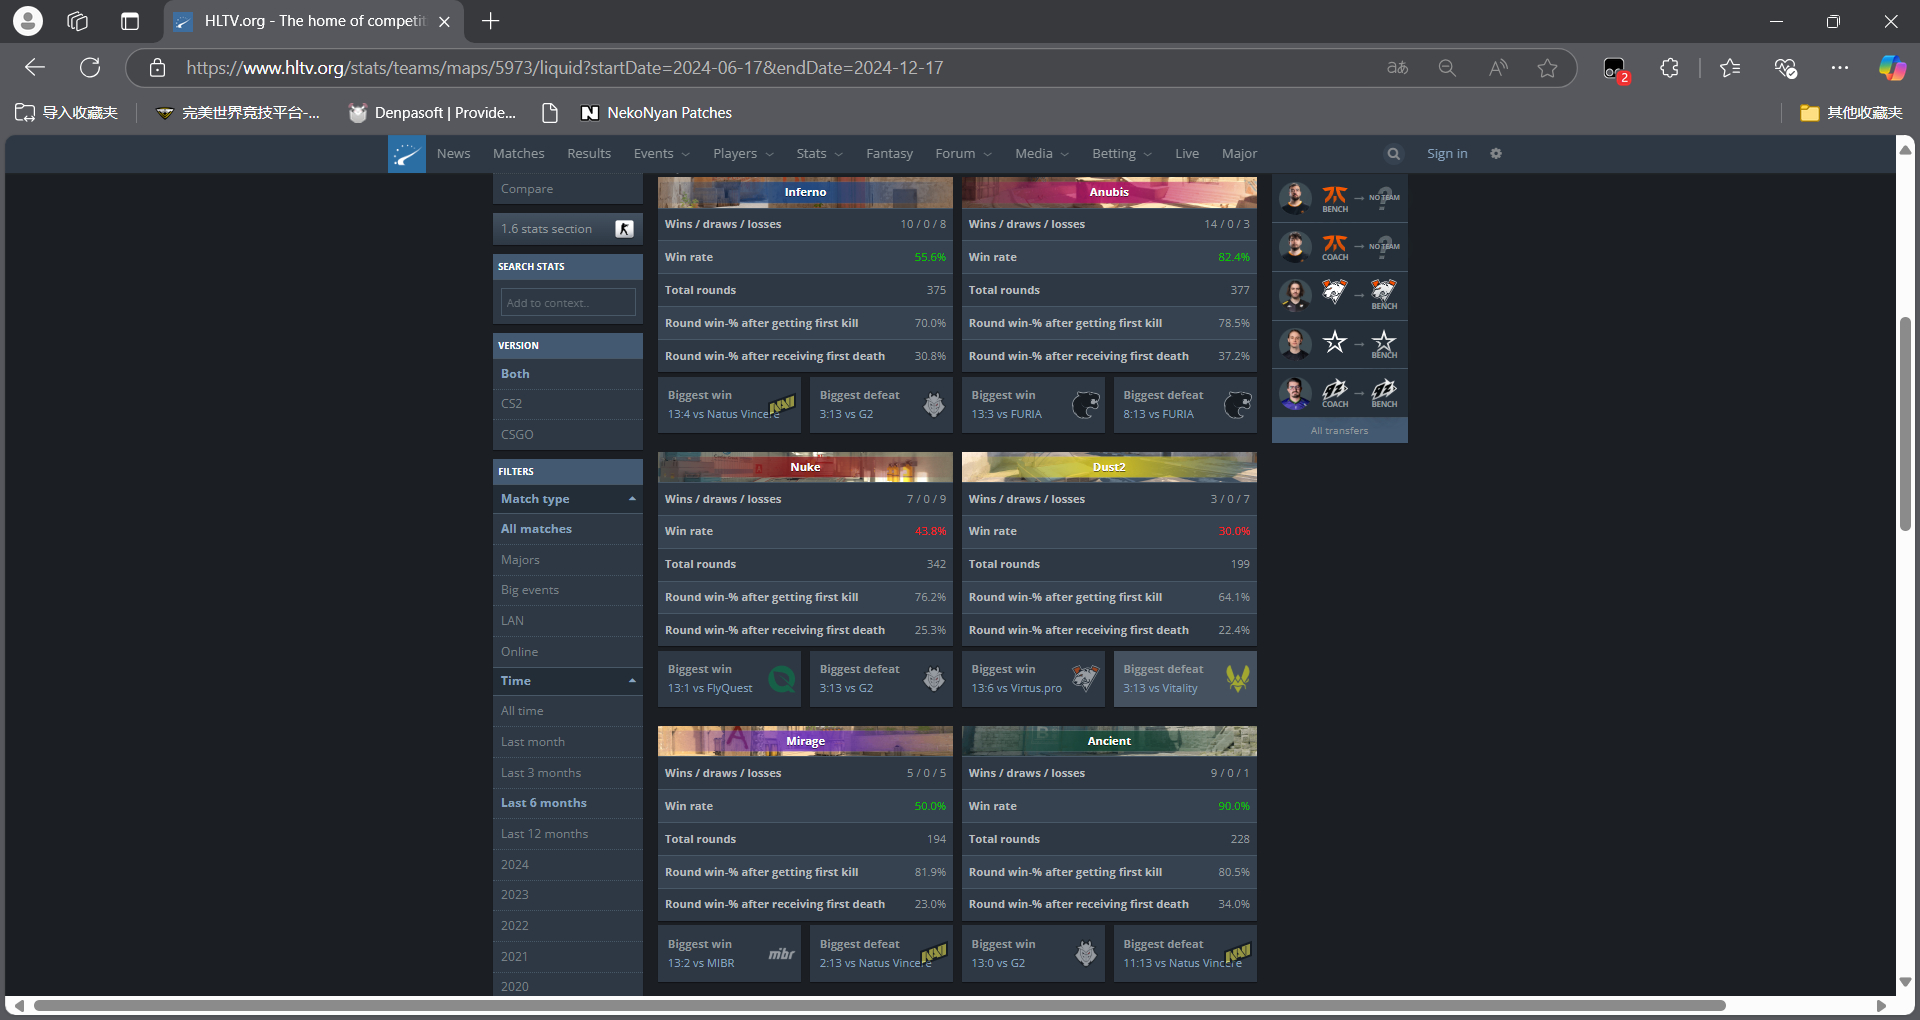
Task: Open the Fantasy menu item
Action: (x=889, y=154)
